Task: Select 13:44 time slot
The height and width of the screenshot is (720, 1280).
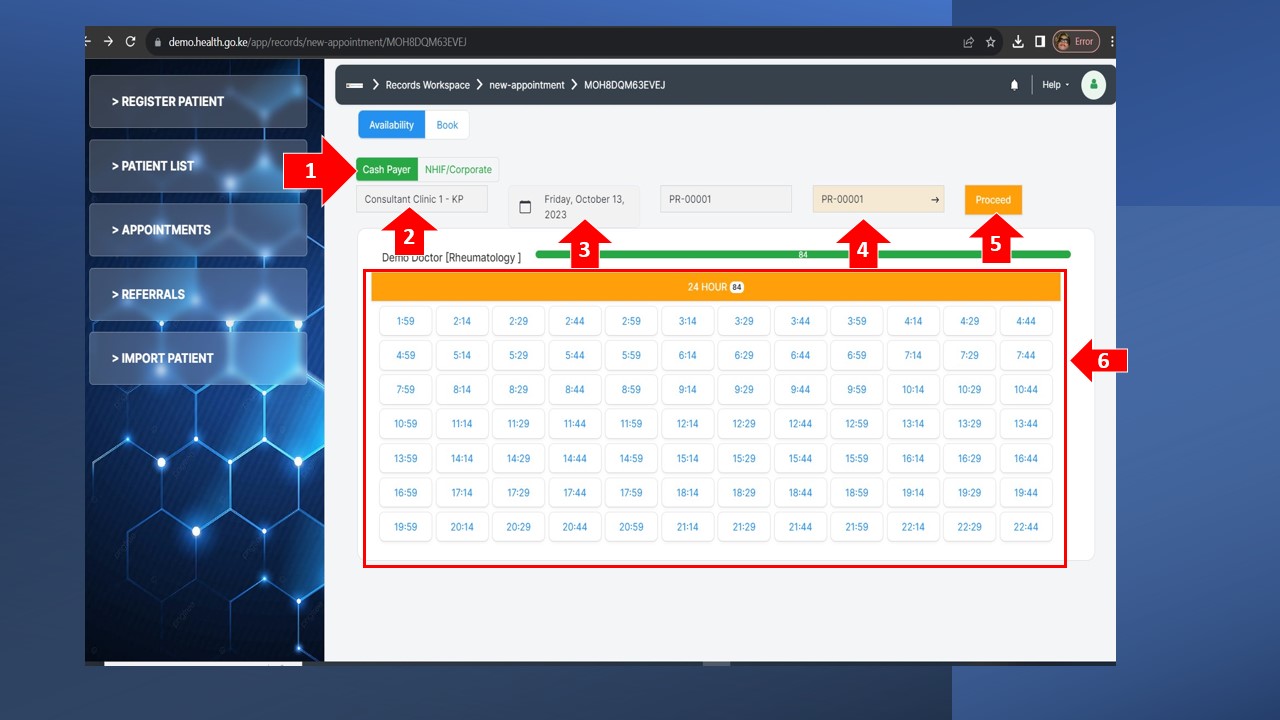Action: (1026, 423)
